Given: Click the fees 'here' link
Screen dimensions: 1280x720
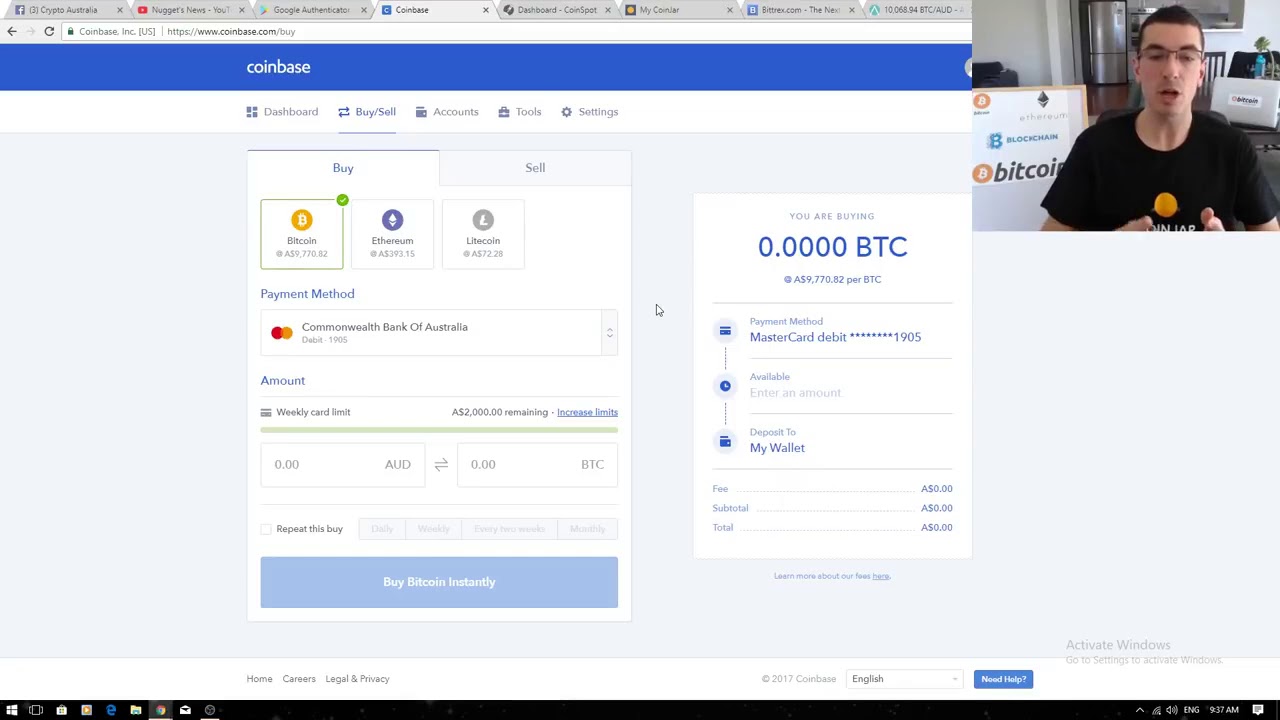Looking at the screenshot, I should coord(880,576).
